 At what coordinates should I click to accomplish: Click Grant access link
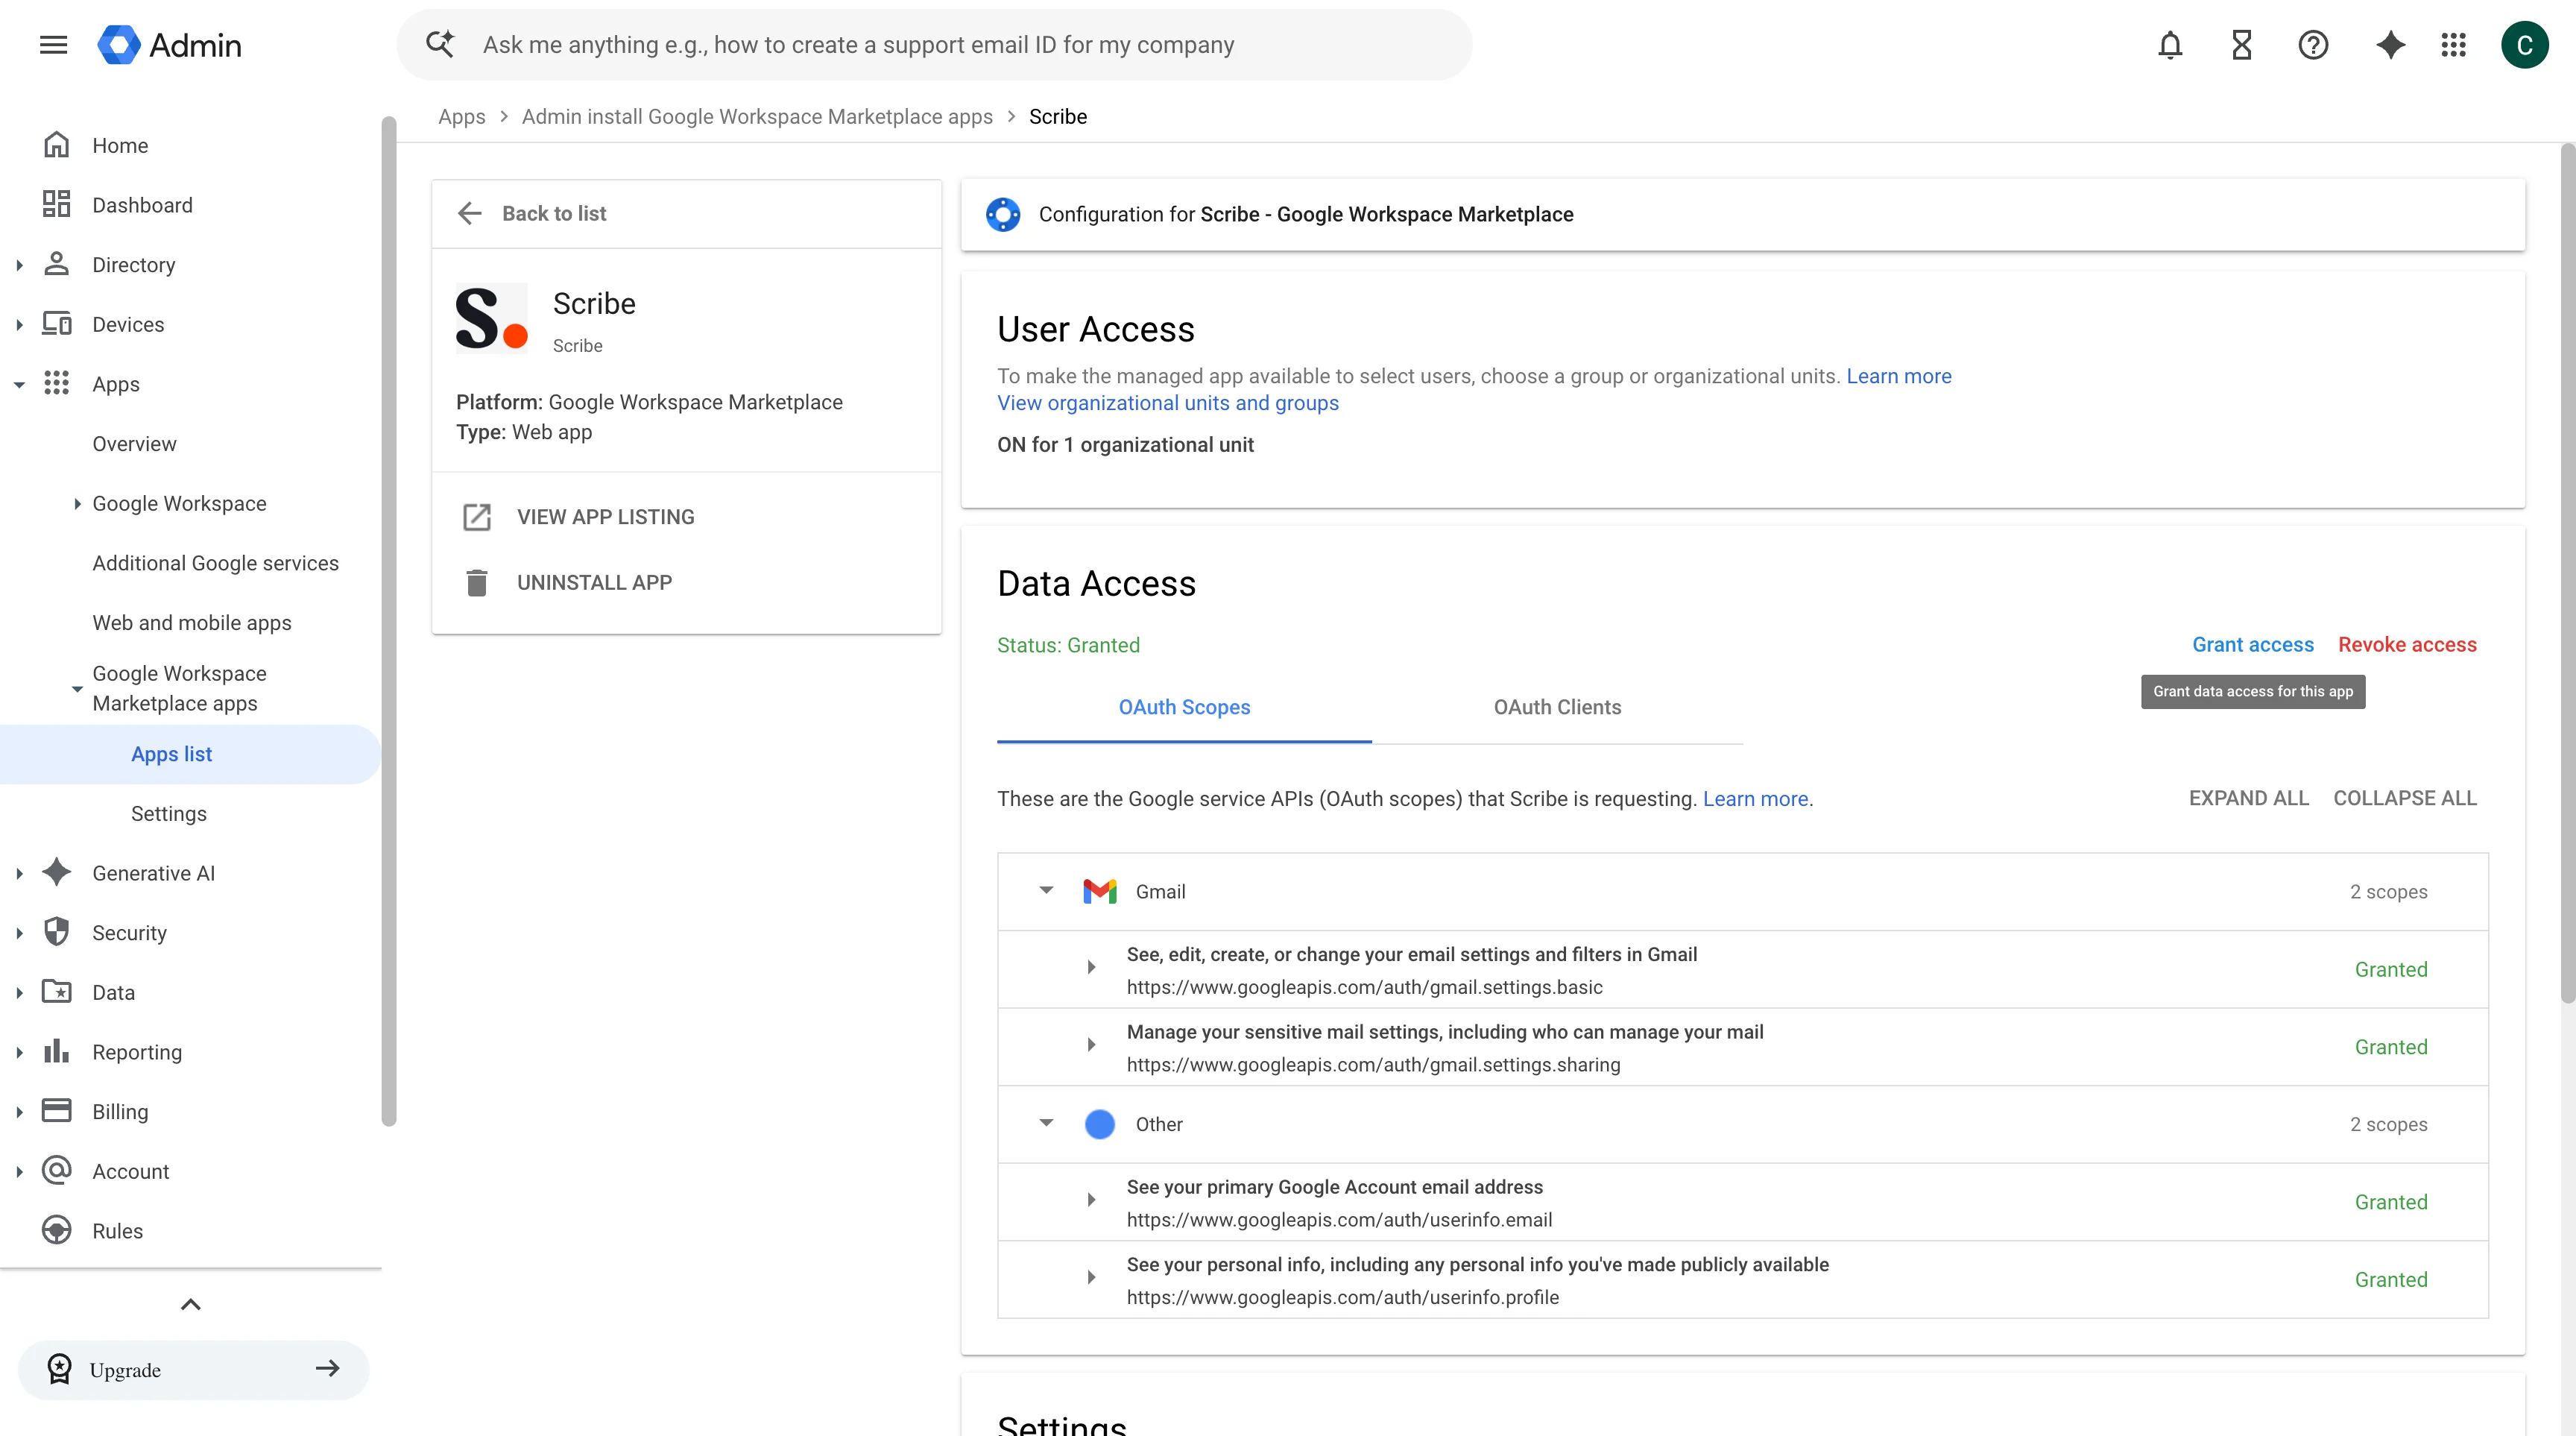2252,645
